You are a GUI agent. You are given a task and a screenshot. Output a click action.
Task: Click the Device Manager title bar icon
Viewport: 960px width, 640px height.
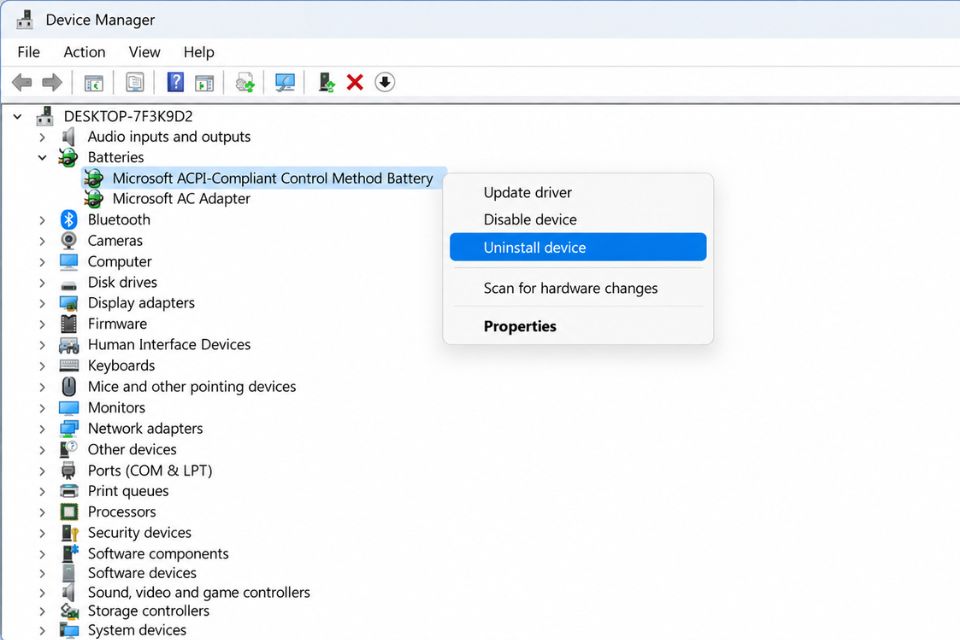[25, 20]
